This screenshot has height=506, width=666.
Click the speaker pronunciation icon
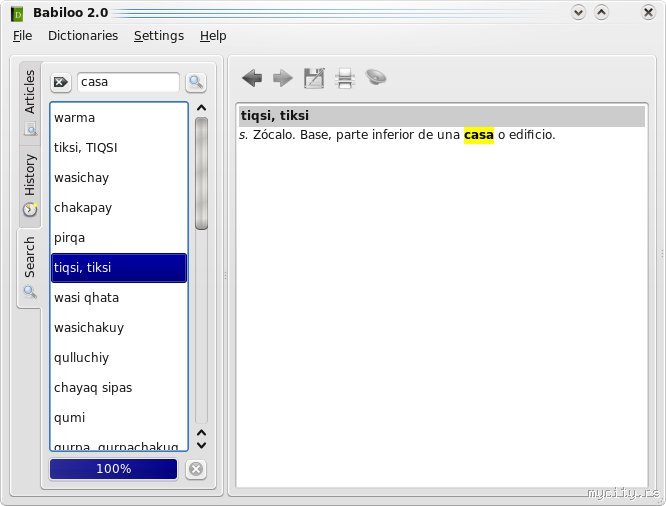click(376, 77)
